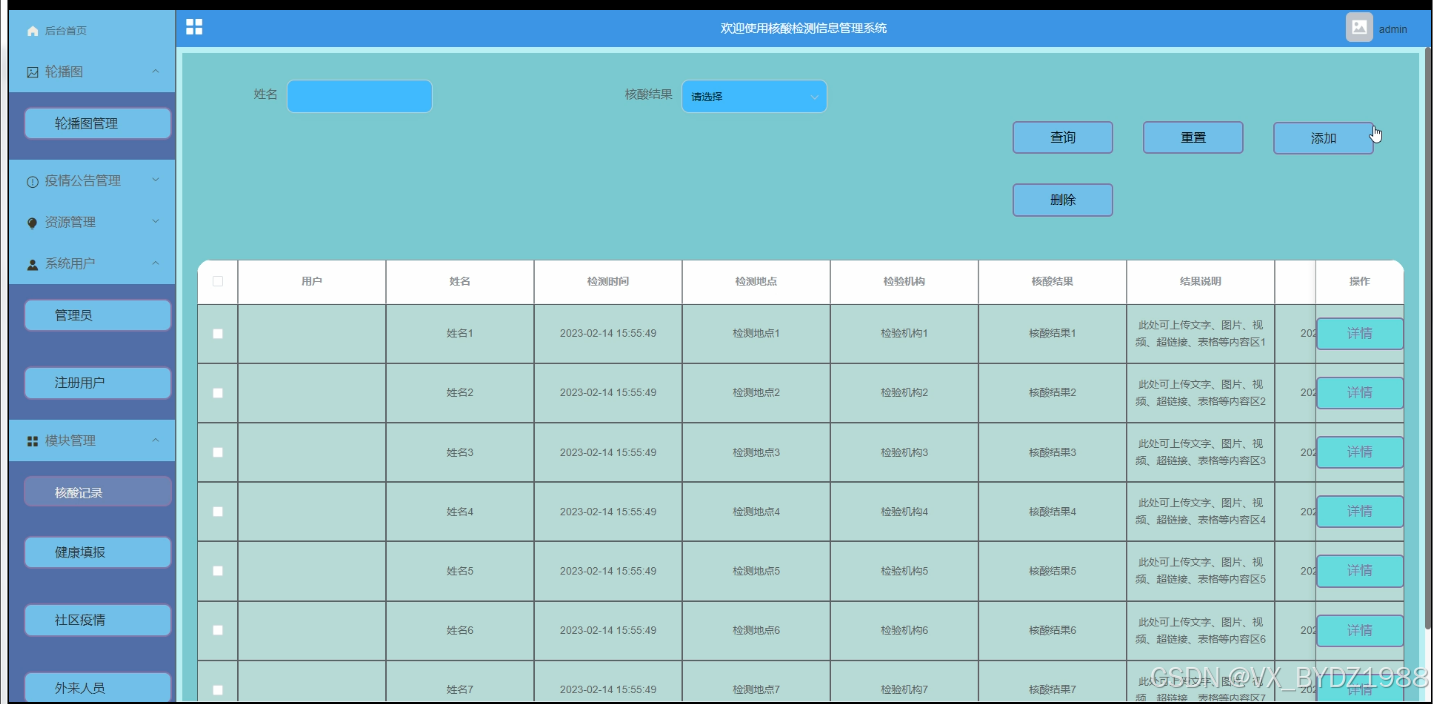This screenshot has height=704, width=1433.
Task: Open 详情 for 姓名4 row
Action: click(1360, 511)
